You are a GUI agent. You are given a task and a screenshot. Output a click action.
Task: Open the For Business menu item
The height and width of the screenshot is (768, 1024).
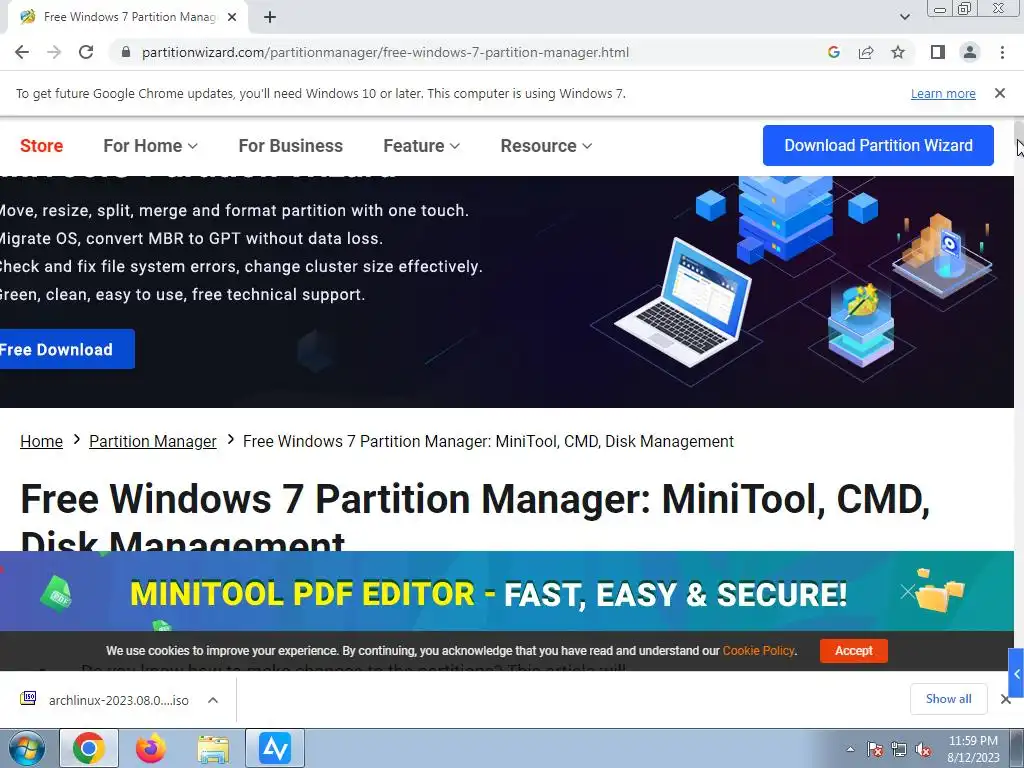click(291, 146)
